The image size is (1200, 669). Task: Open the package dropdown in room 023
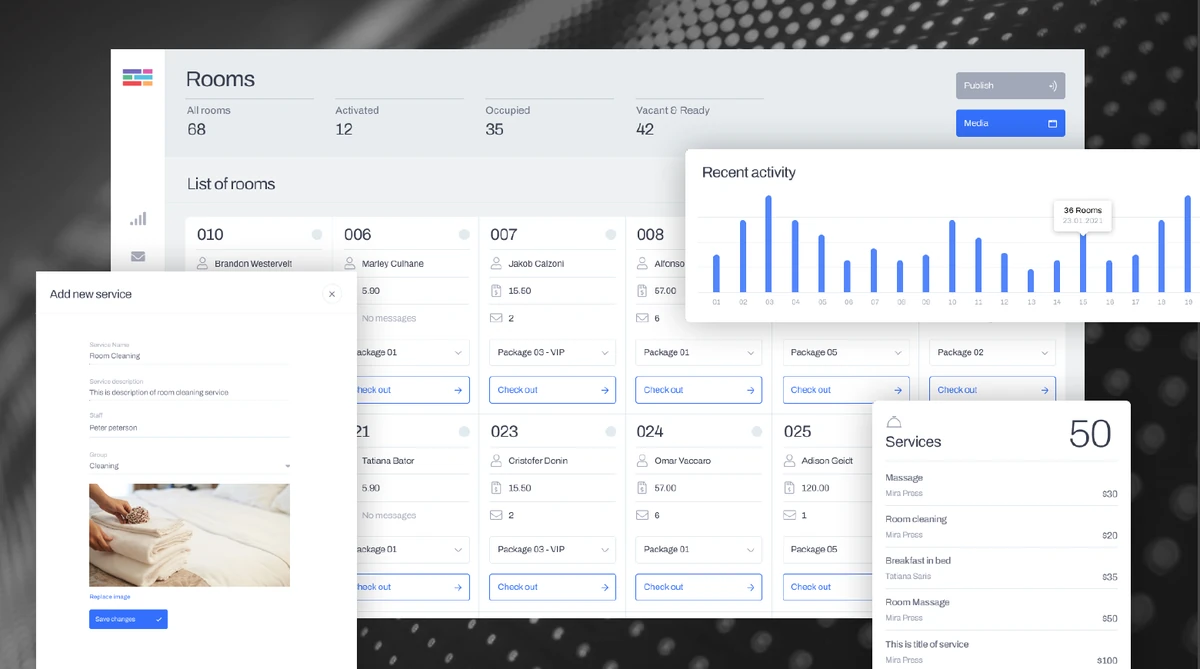tap(552, 550)
